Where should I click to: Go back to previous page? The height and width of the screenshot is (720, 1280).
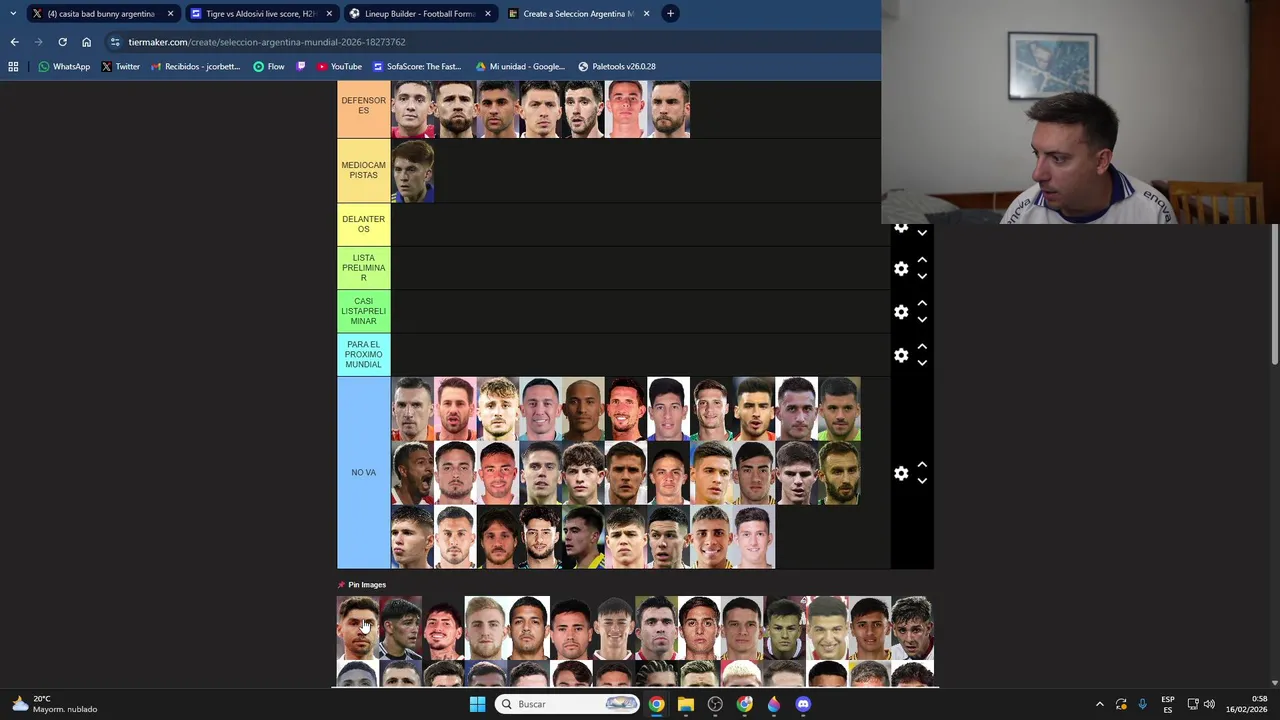[x=14, y=42]
